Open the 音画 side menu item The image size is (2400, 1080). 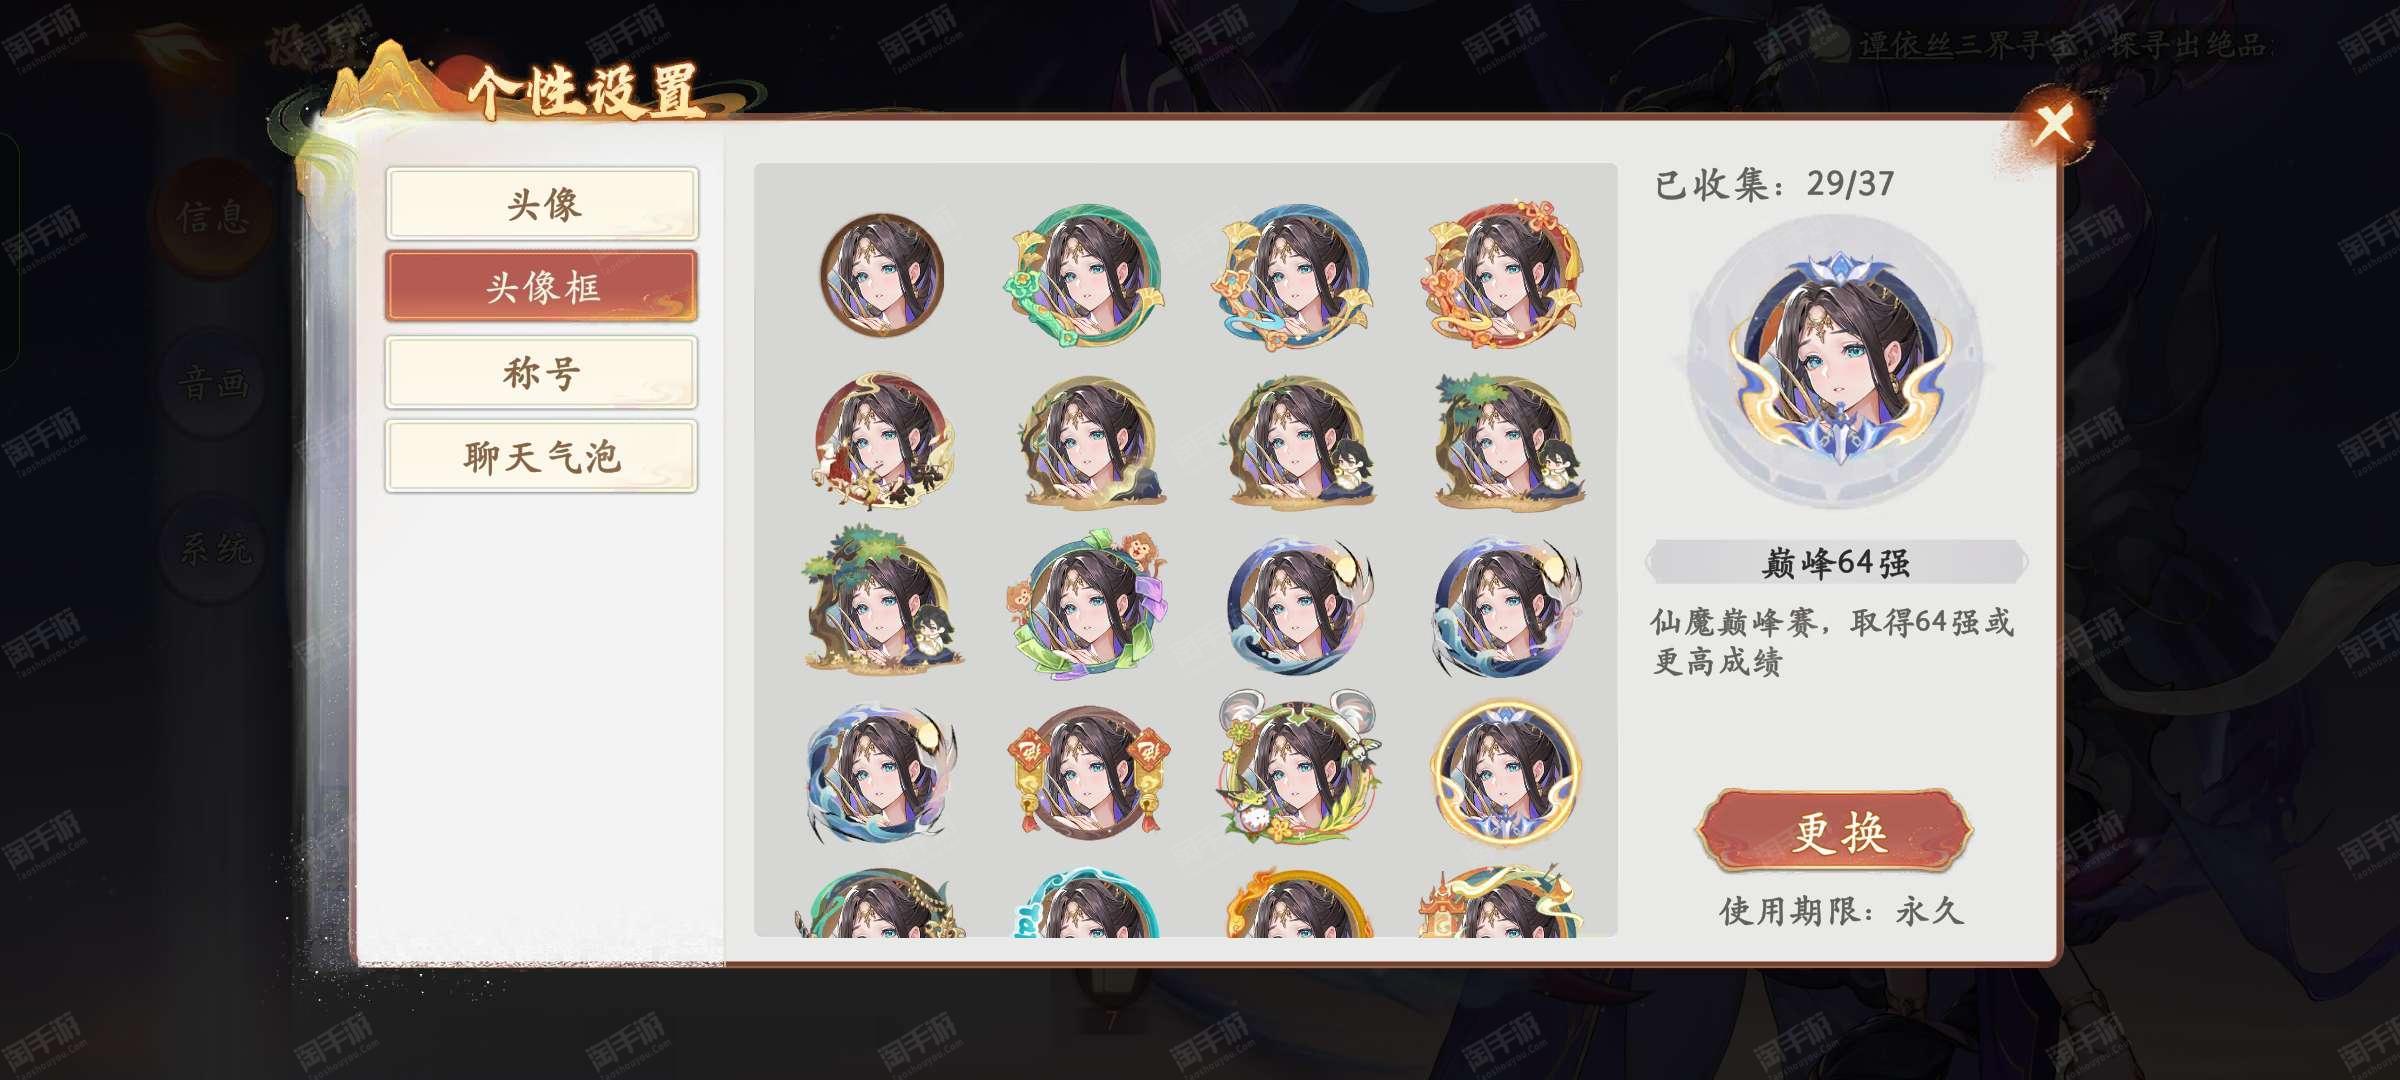point(213,383)
